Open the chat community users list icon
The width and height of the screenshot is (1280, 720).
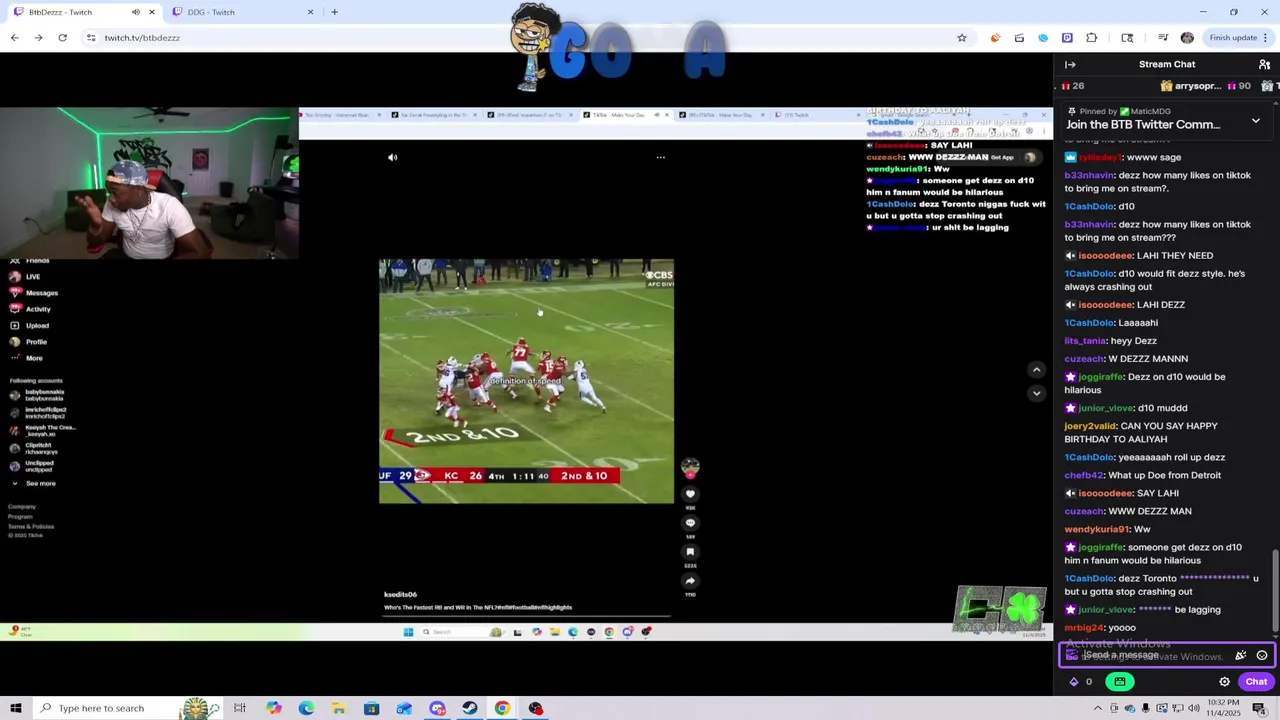1264,64
